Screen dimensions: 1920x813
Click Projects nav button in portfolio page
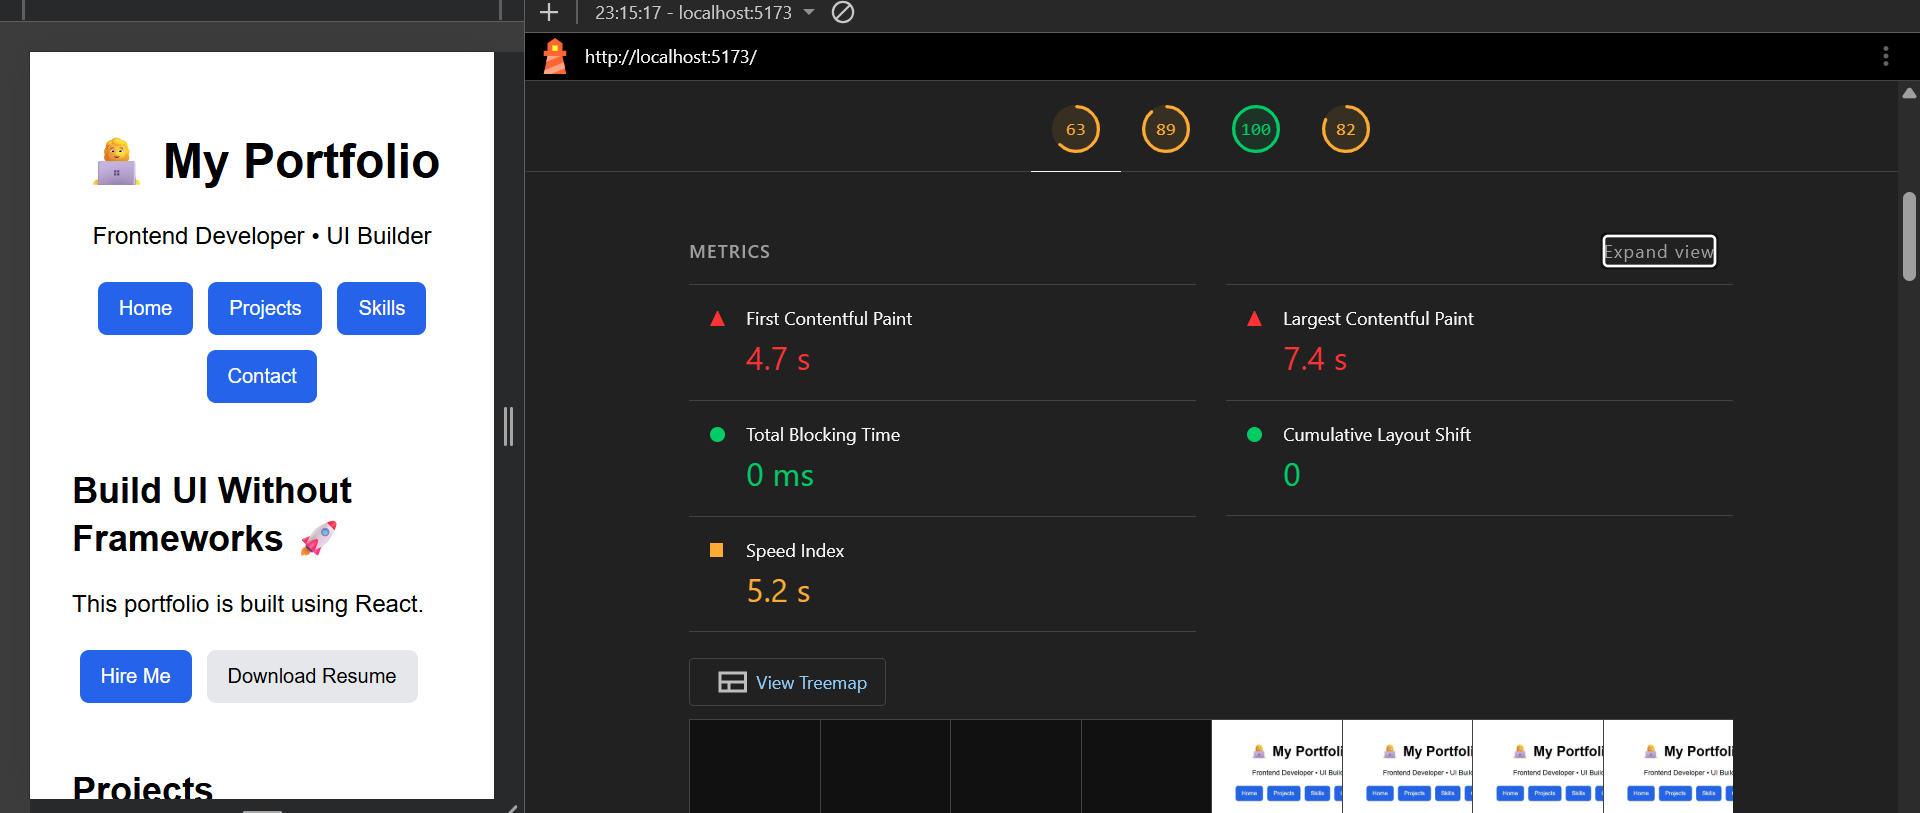[265, 308]
